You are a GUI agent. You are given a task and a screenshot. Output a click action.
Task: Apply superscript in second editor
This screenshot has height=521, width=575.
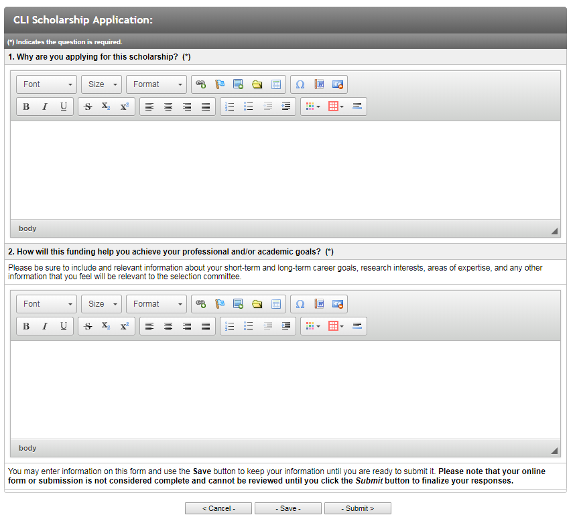[125, 326]
